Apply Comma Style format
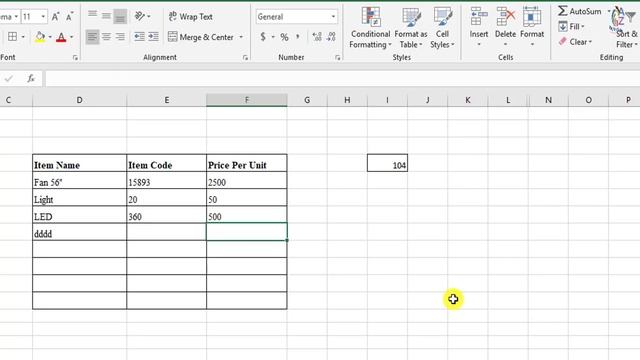The width and height of the screenshot is (640, 360). [298, 37]
